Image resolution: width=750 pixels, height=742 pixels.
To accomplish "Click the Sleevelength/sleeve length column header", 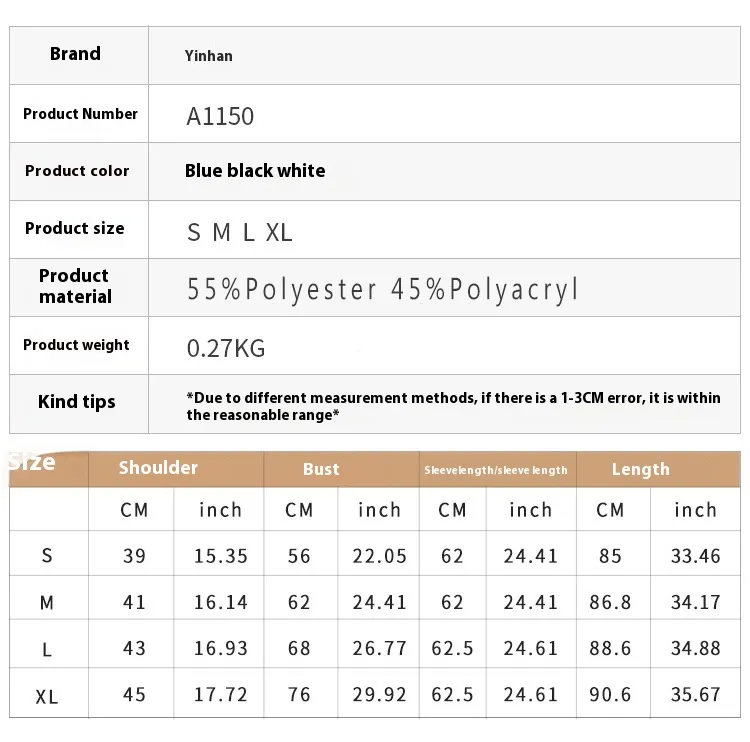I will pos(496,470).
